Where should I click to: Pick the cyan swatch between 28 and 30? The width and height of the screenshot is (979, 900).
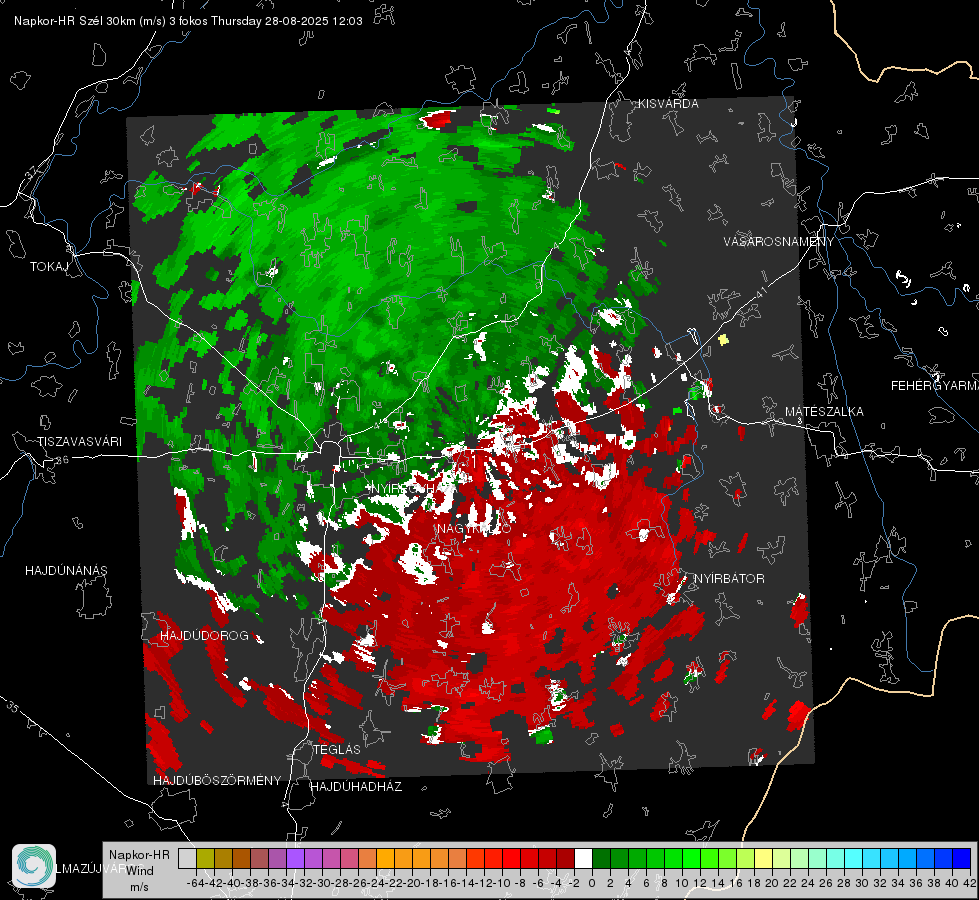854,859
